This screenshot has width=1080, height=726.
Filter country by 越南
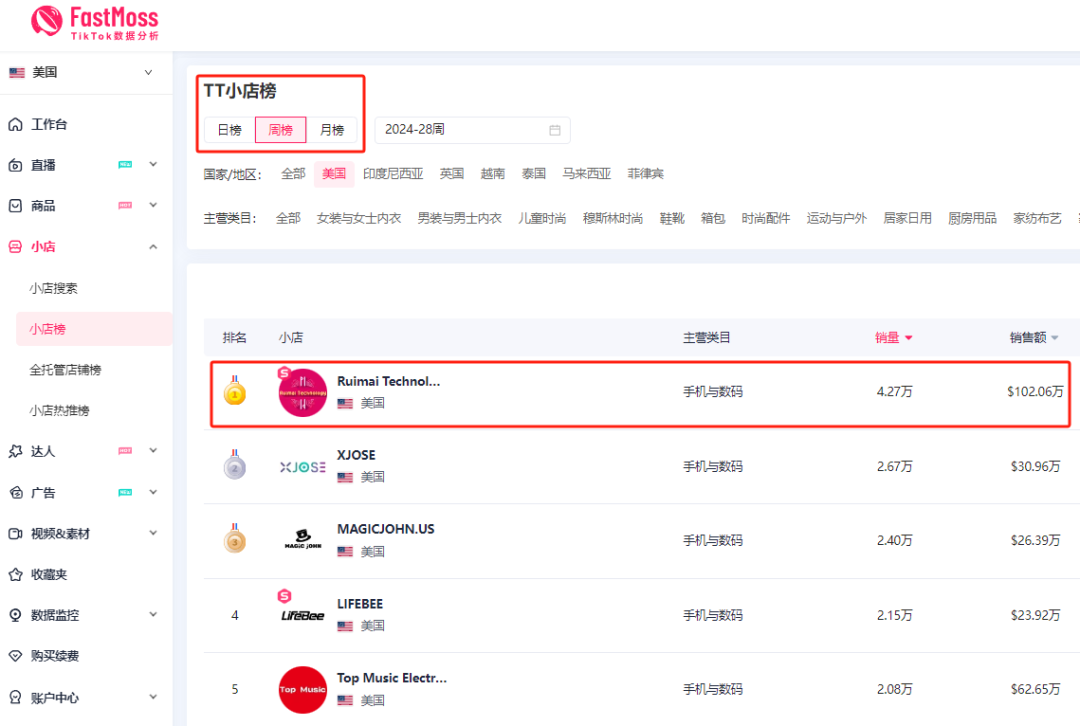492,174
